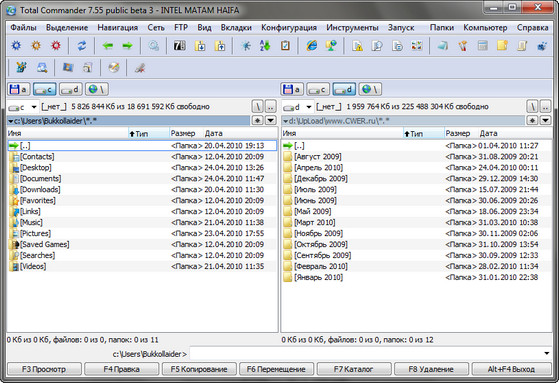Expand right panel directory history dropdown

point(545,121)
